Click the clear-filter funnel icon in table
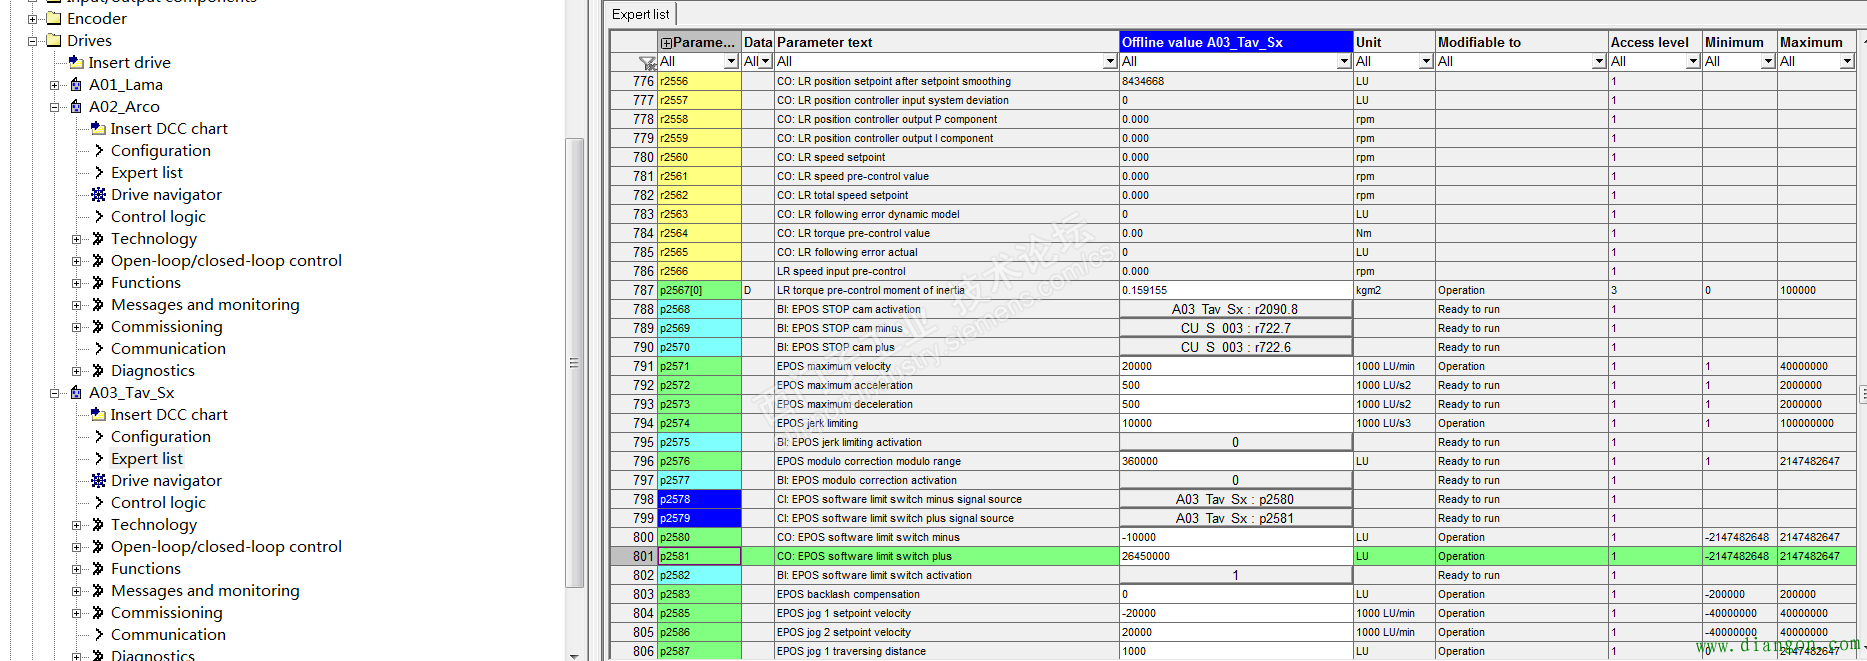 (647, 62)
